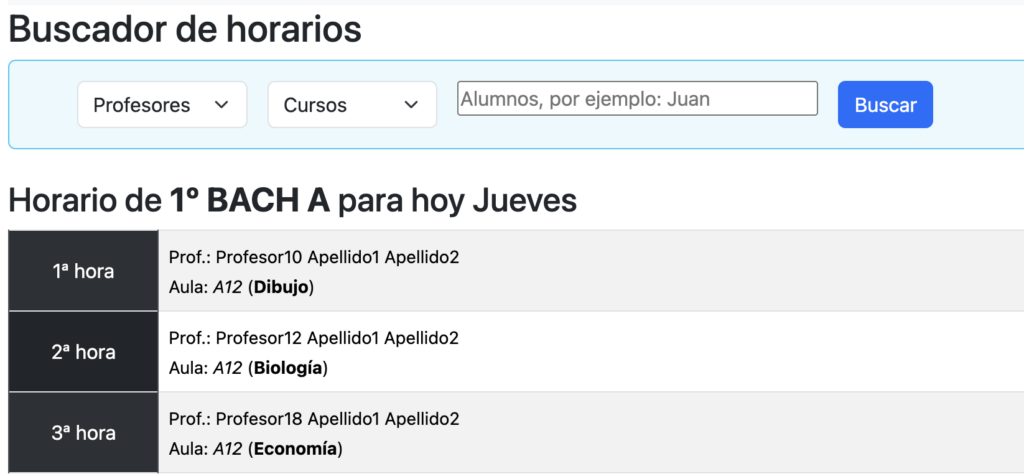
Task: Select the 3ª hora row header
Action: coord(83,433)
